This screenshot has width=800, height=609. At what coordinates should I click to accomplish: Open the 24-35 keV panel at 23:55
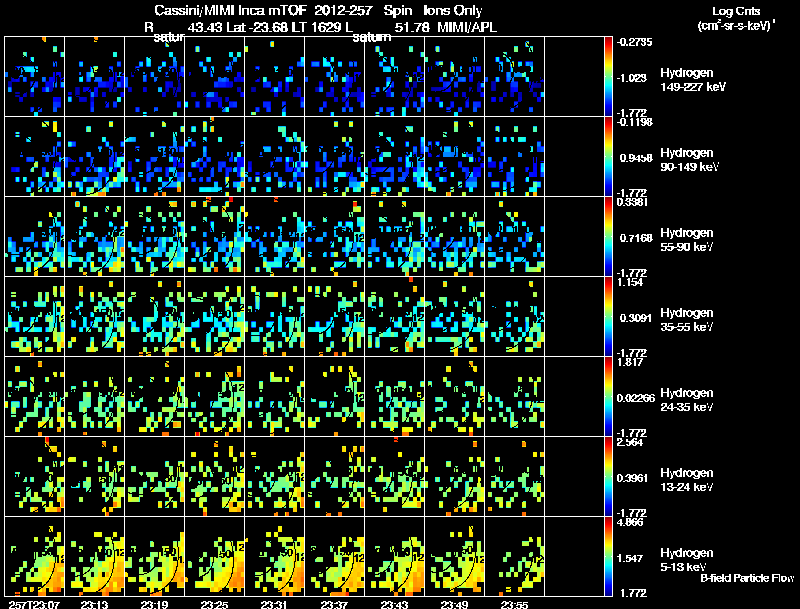[514, 397]
